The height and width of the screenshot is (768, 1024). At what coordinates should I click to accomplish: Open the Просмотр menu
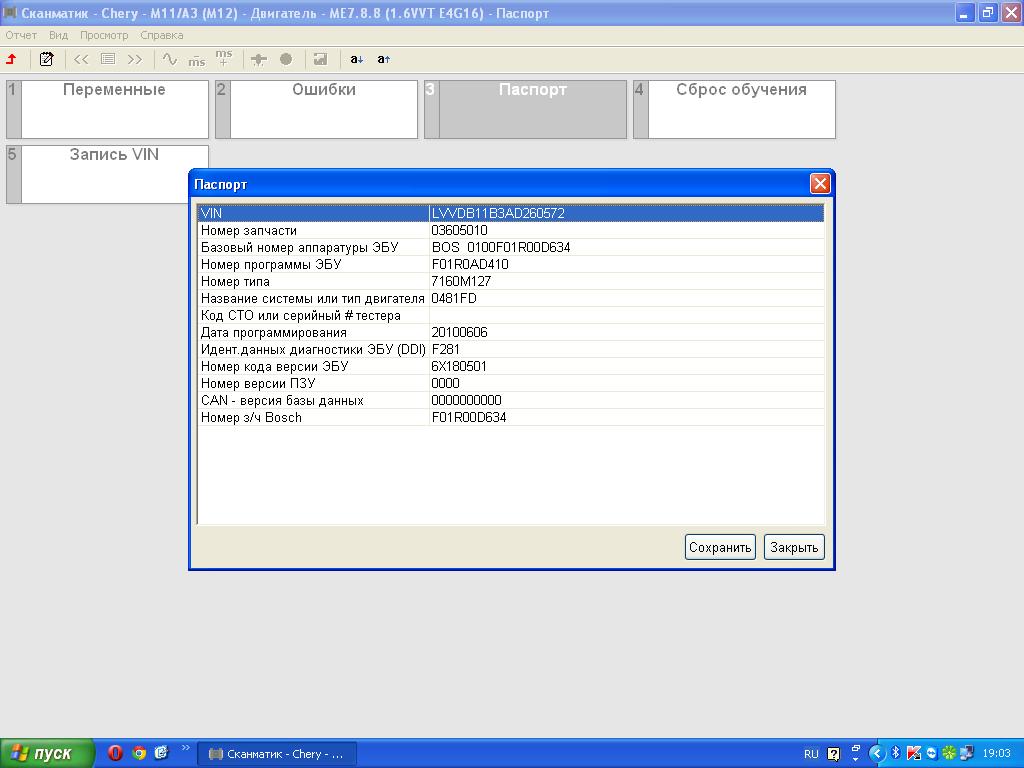point(104,35)
